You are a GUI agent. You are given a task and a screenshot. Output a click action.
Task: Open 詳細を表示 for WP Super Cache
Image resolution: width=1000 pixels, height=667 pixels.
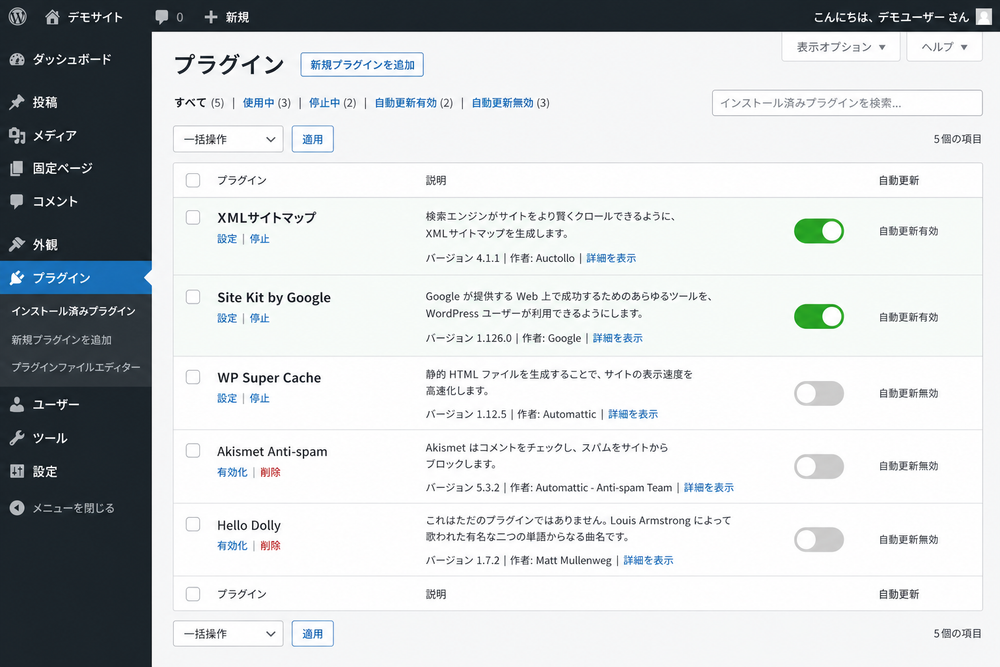pyautogui.click(x=633, y=414)
